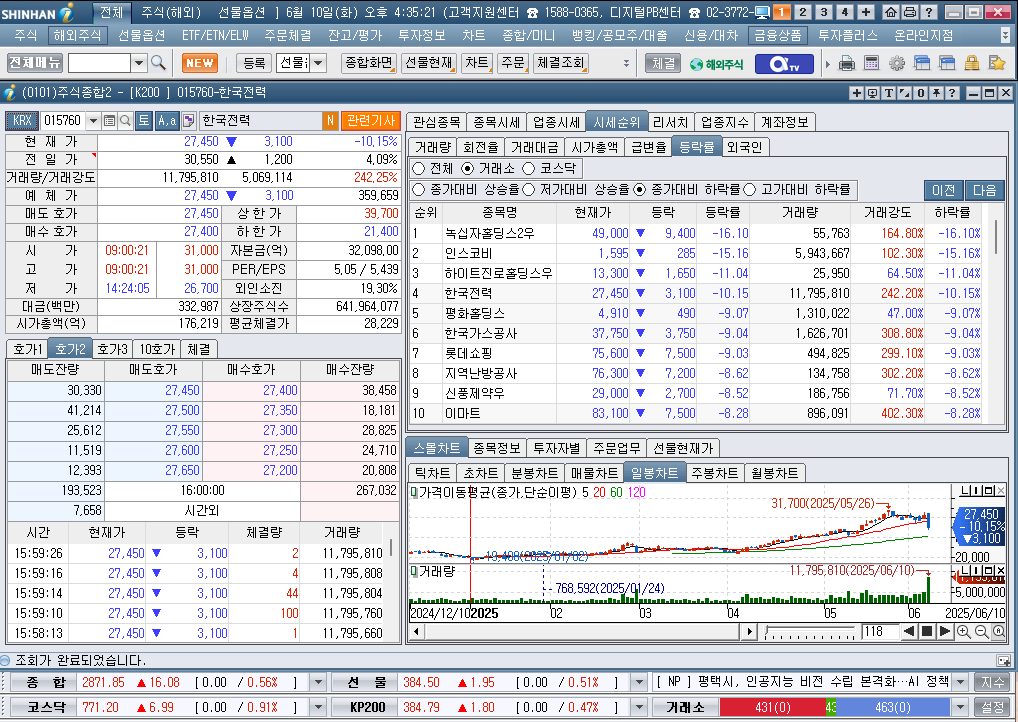Viewport: 1018px width, 722px height.
Task: Click the toolbar printer icon next to the TV banner
Action: tap(847, 63)
